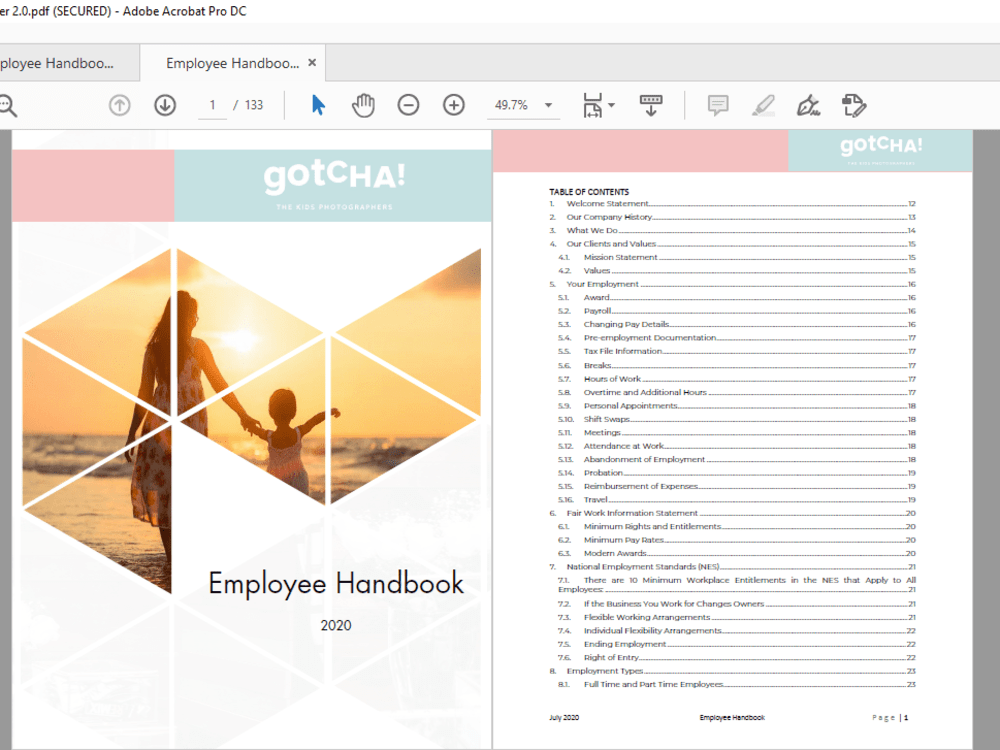Click the stamp tool icon
1000x750 pixels.
tap(854, 105)
